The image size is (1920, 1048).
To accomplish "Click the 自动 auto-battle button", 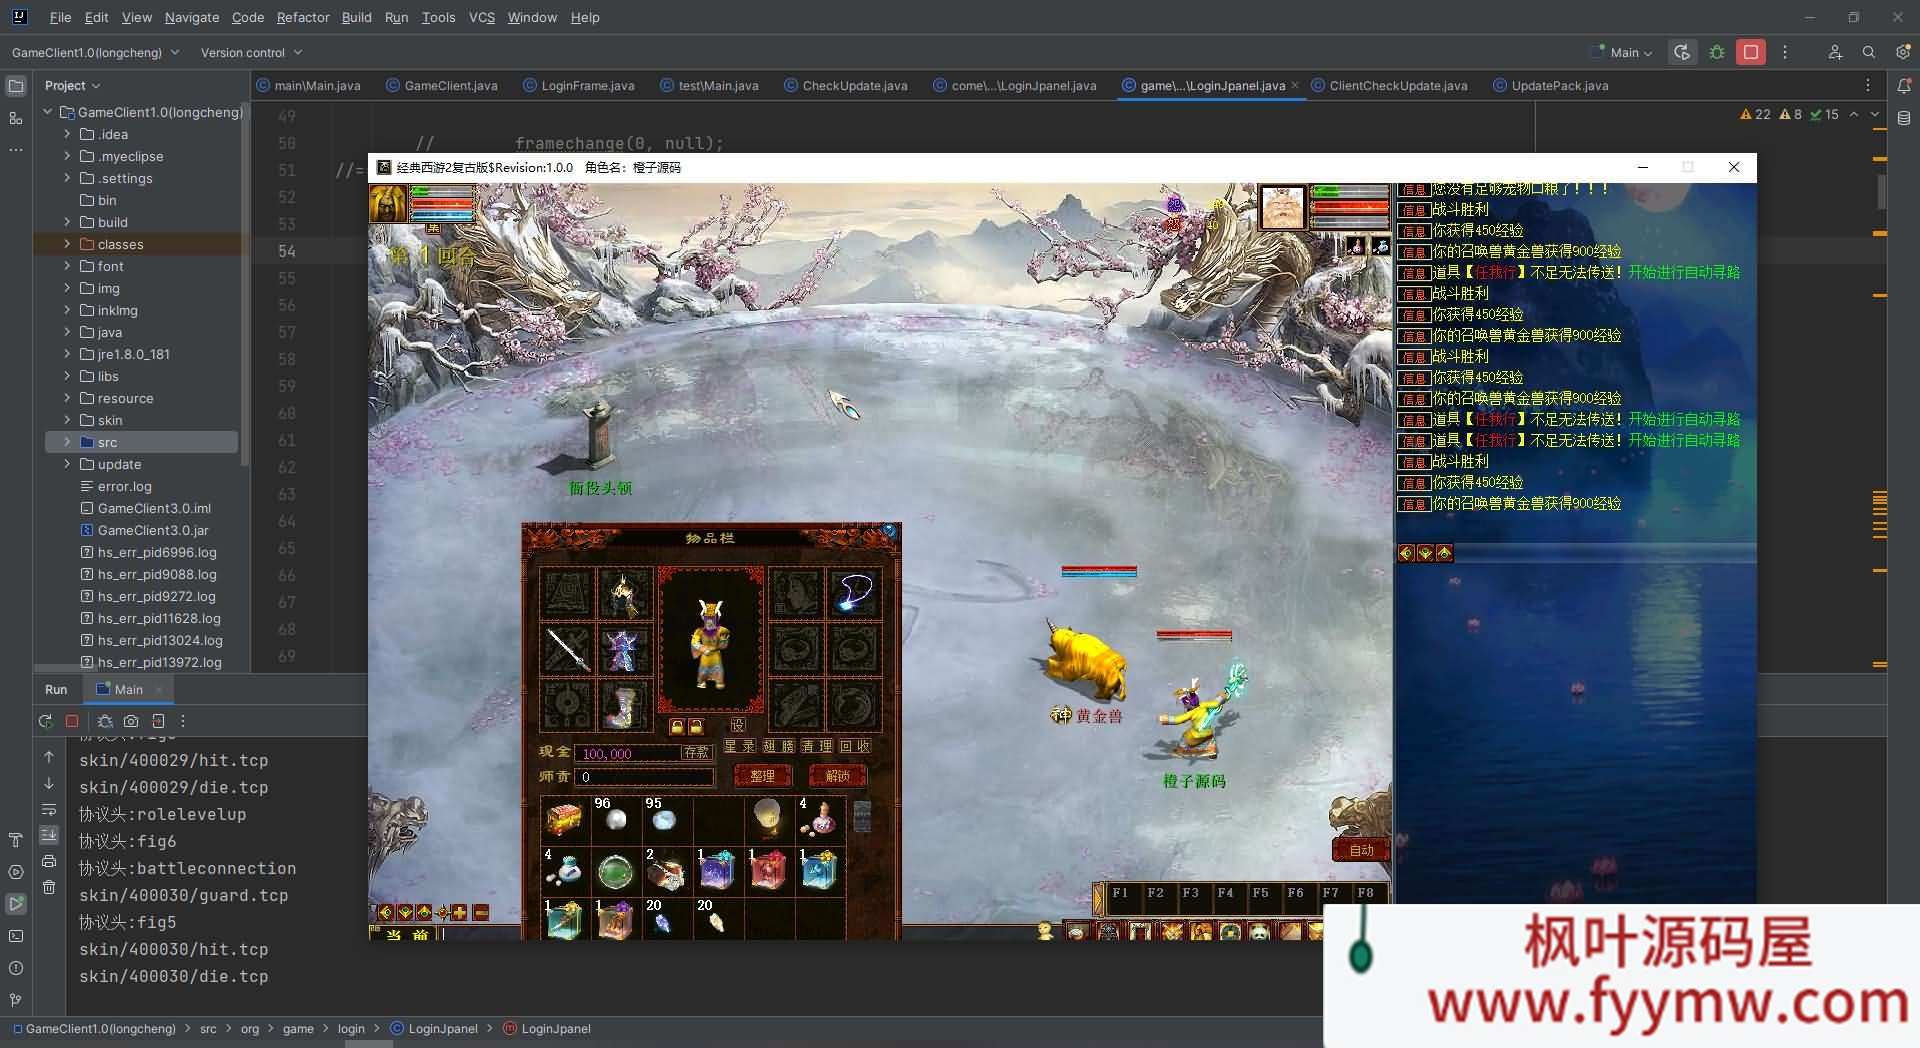I will (x=1361, y=850).
